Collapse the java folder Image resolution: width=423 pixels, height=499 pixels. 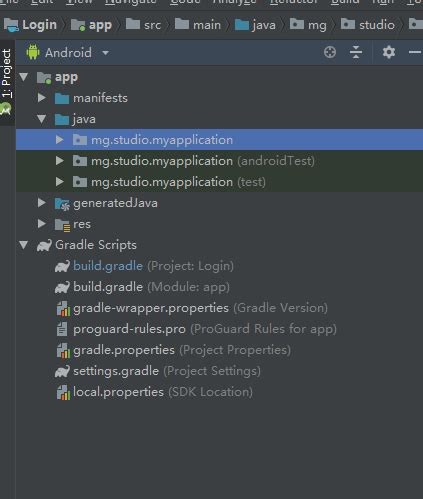tap(42, 119)
